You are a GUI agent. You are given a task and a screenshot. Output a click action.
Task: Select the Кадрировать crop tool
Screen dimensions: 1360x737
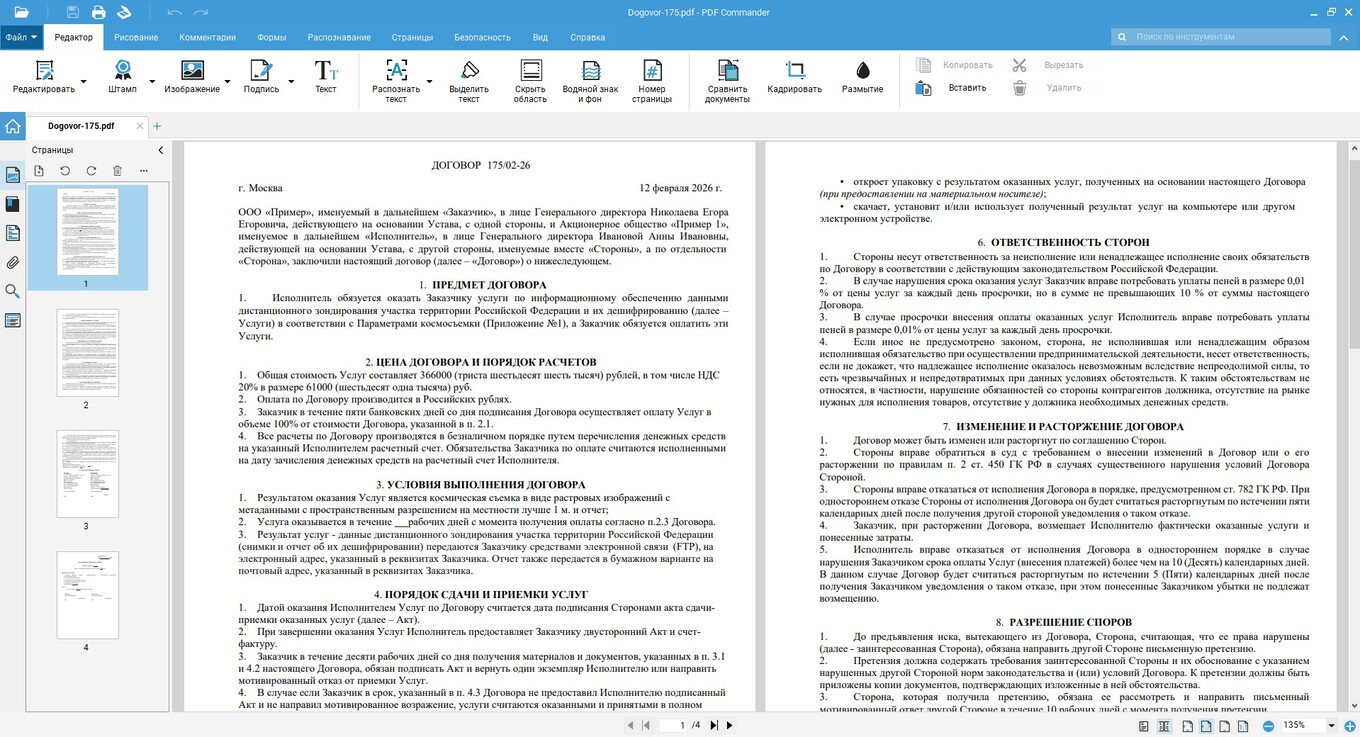pyautogui.click(x=795, y=78)
